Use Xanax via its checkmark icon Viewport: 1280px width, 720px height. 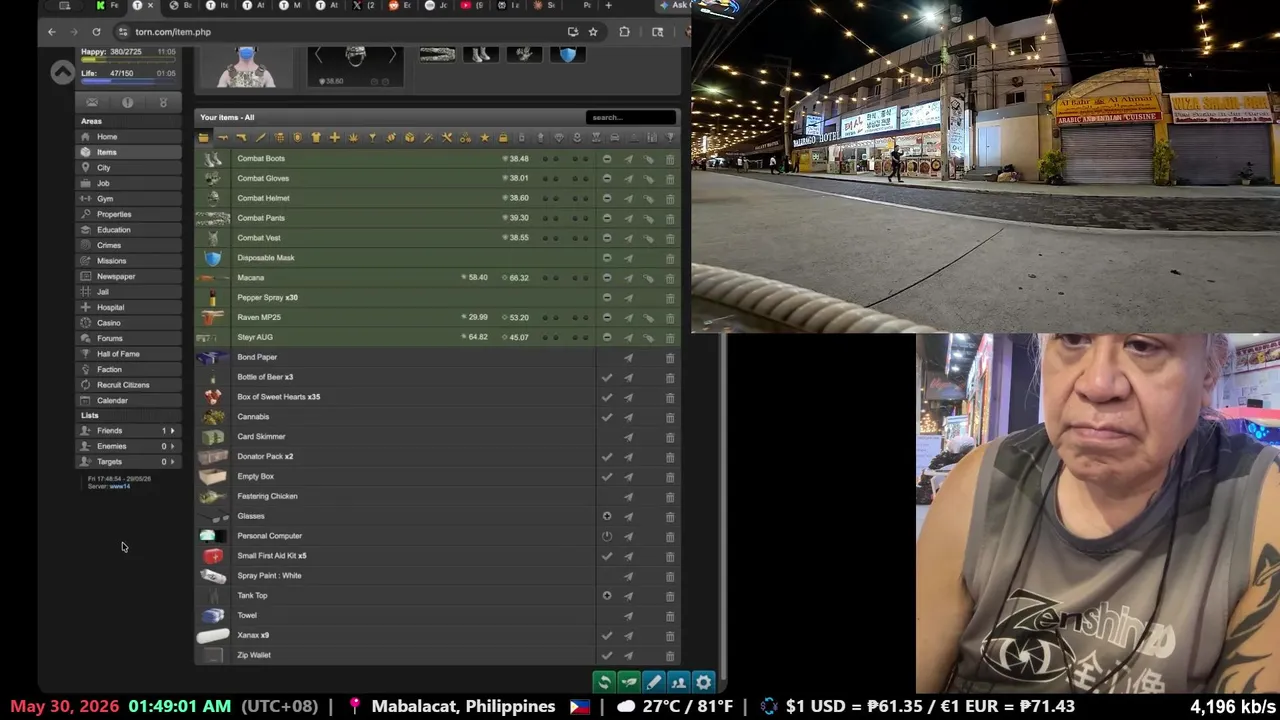(x=607, y=635)
